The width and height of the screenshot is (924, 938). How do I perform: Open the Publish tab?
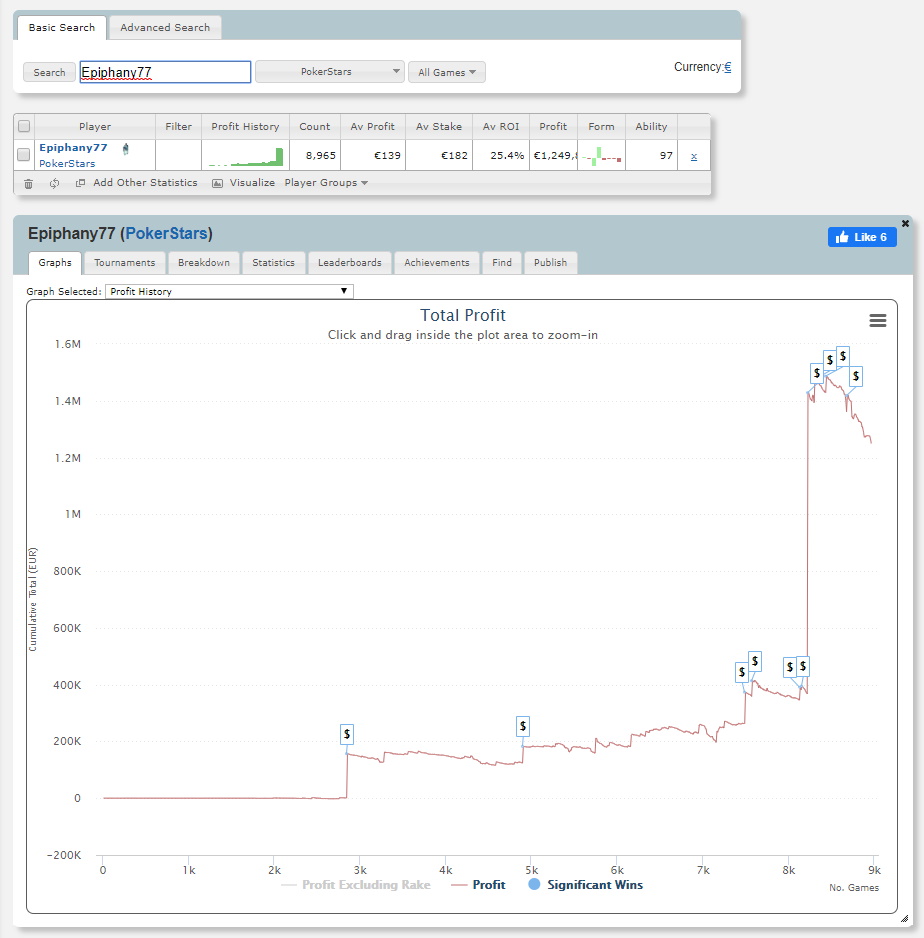click(x=550, y=263)
